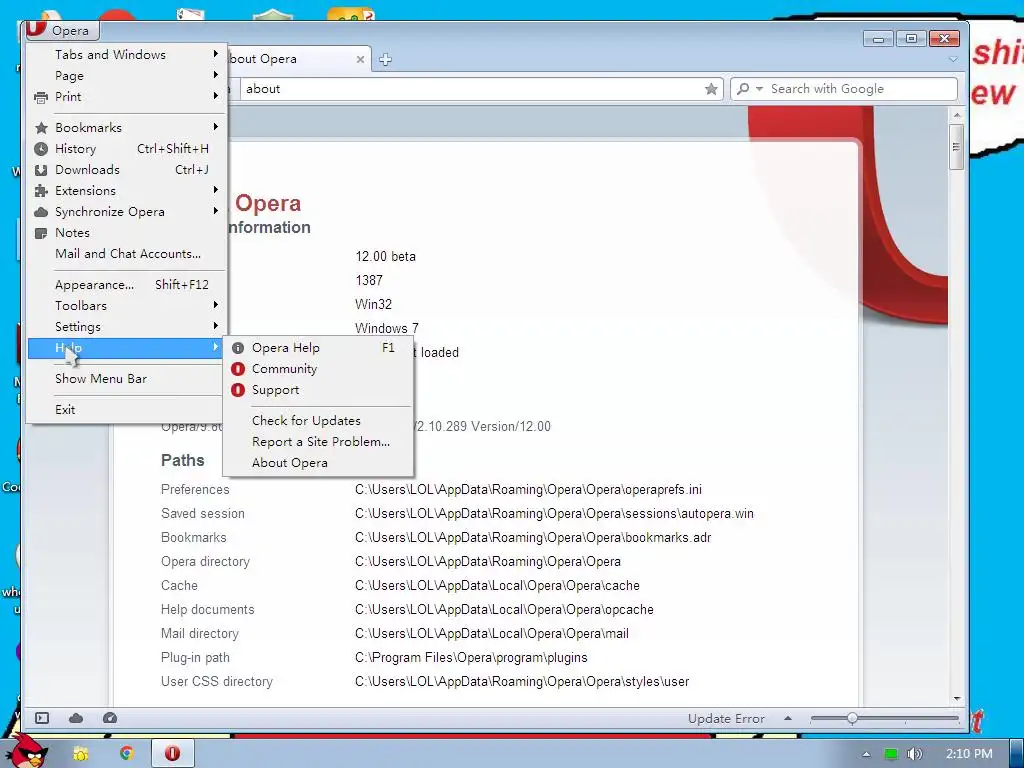The width and height of the screenshot is (1024, 768).
Task: Click the Print printer icon
Action: click(41, 97)
